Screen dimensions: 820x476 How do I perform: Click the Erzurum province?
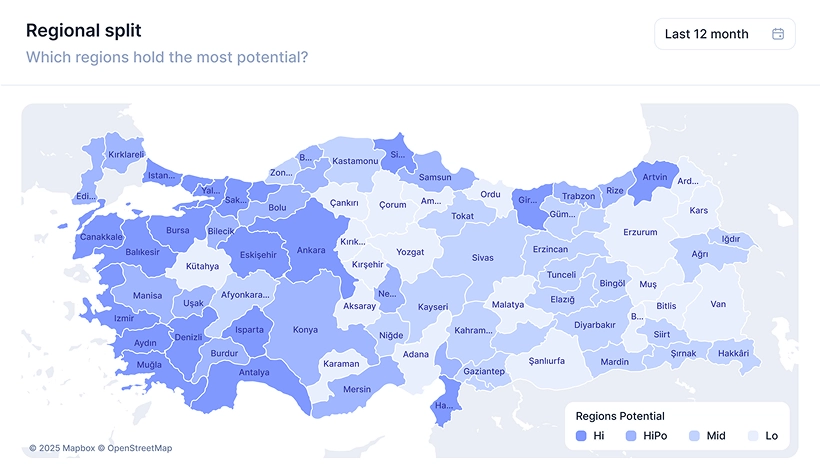pyautogui.click(x=640, y=232)
